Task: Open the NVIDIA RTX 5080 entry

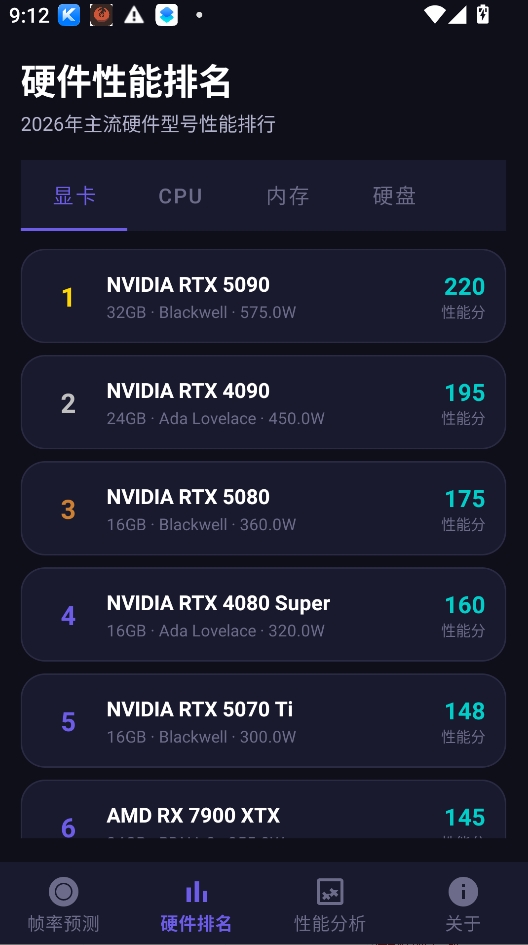Action: (x=263, y=508)
